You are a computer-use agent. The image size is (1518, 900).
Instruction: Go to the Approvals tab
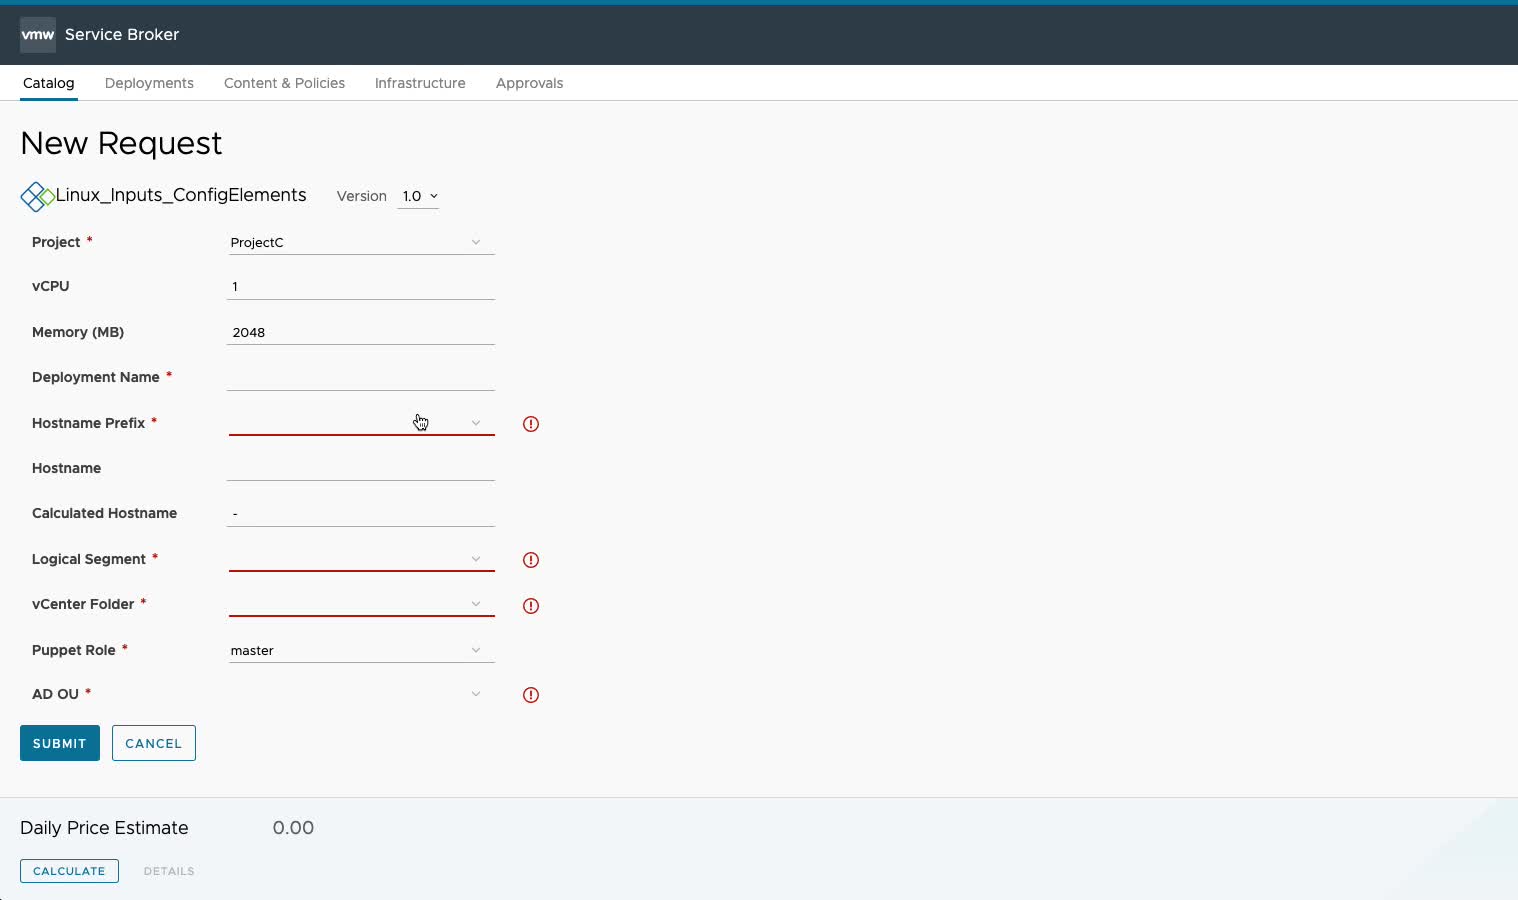529,83
